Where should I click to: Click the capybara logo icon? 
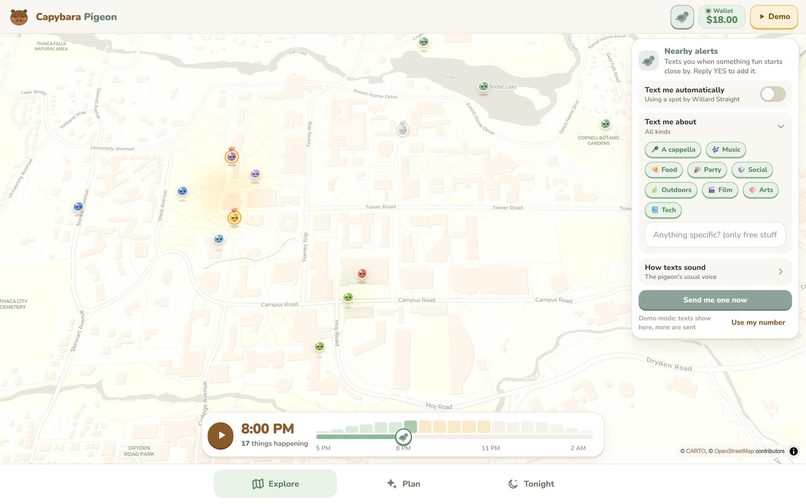pos(19,17)
